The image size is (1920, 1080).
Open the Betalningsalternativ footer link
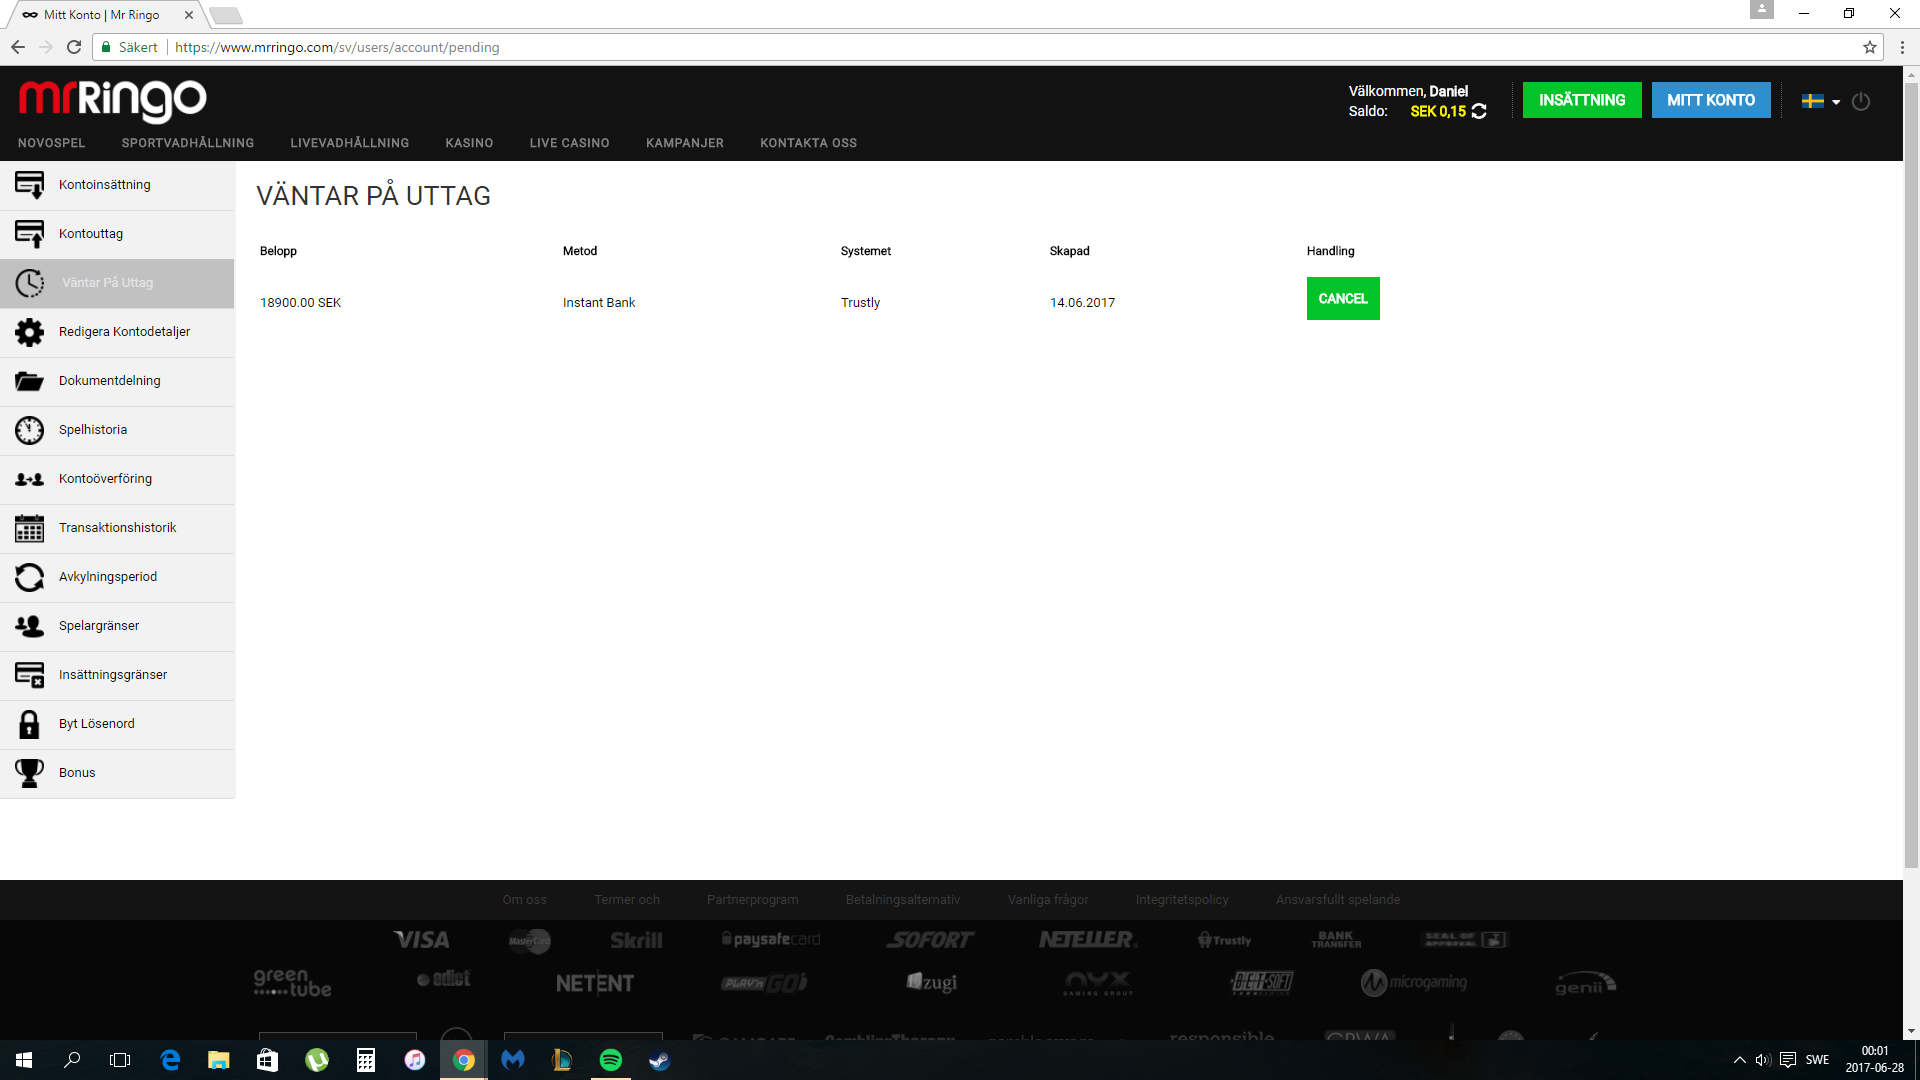(903, 900)
